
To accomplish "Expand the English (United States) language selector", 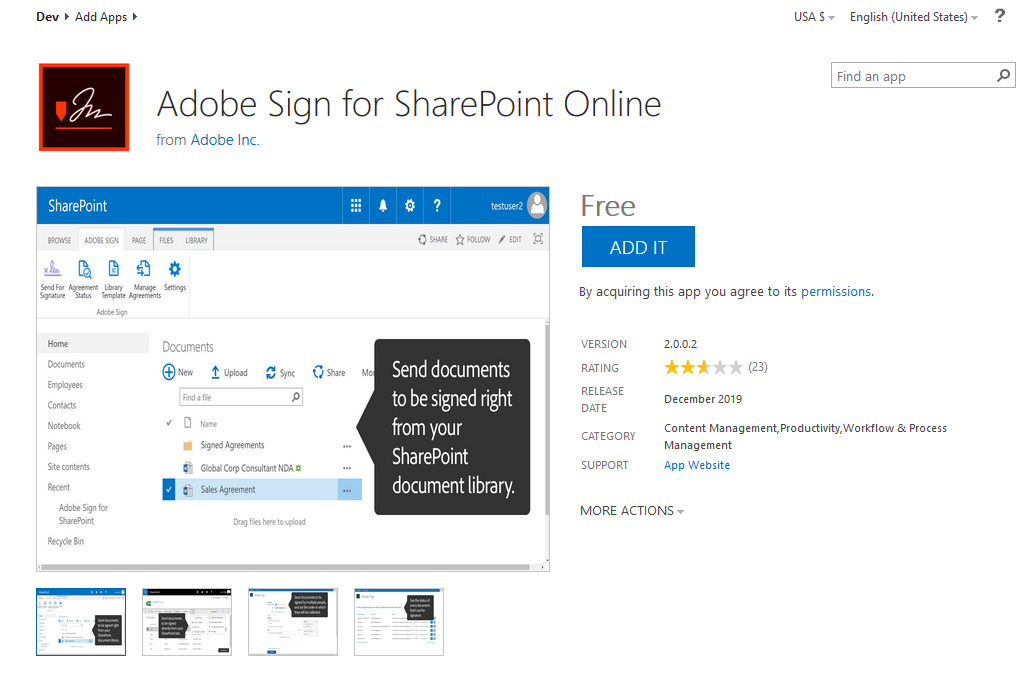I will [911, 16].
